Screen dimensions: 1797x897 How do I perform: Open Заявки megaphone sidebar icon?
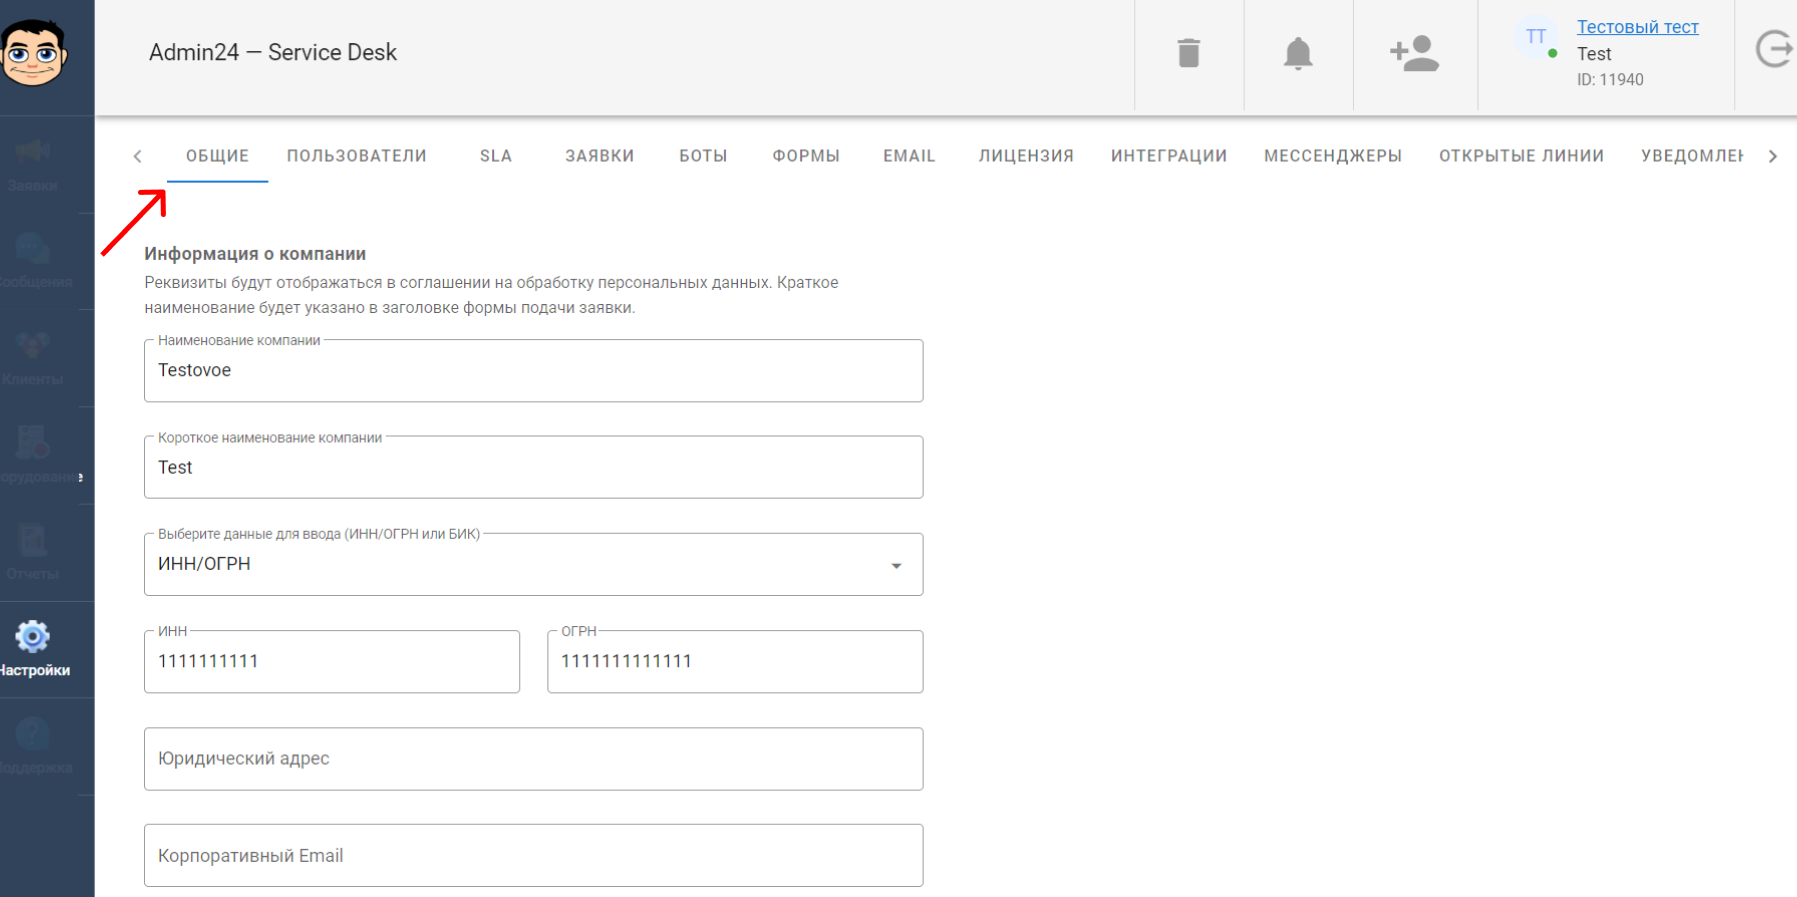click(33, 152)
